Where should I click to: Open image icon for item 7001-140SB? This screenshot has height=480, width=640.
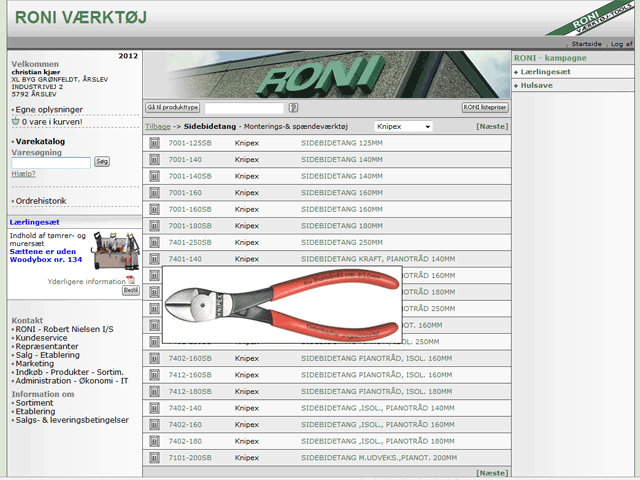click(154, 176)
